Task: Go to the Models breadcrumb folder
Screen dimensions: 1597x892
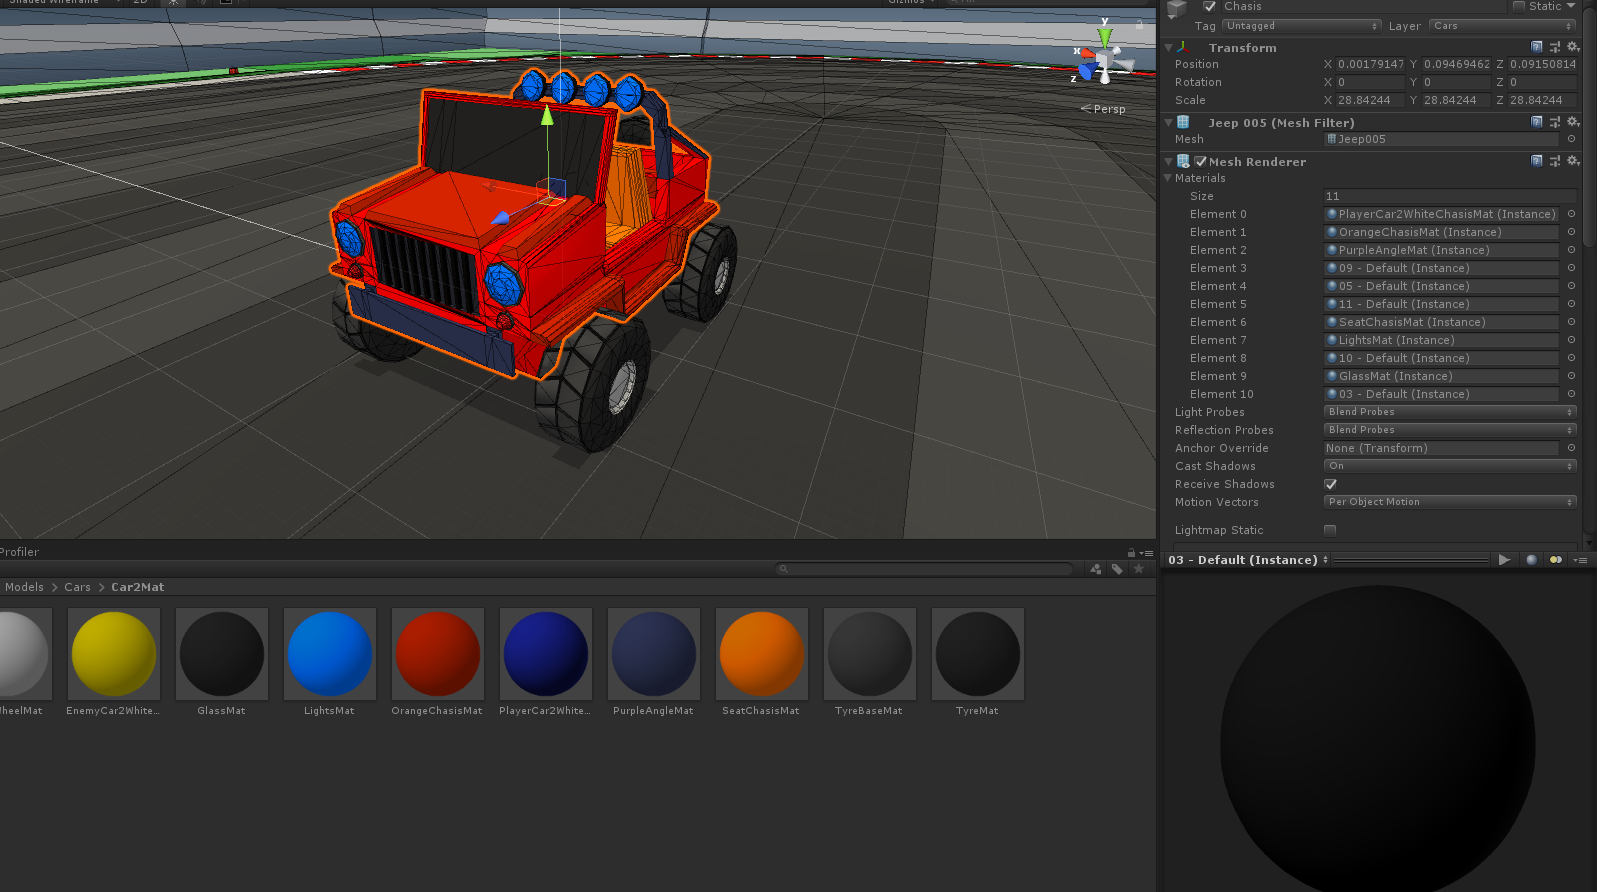Action: point(24,587)
